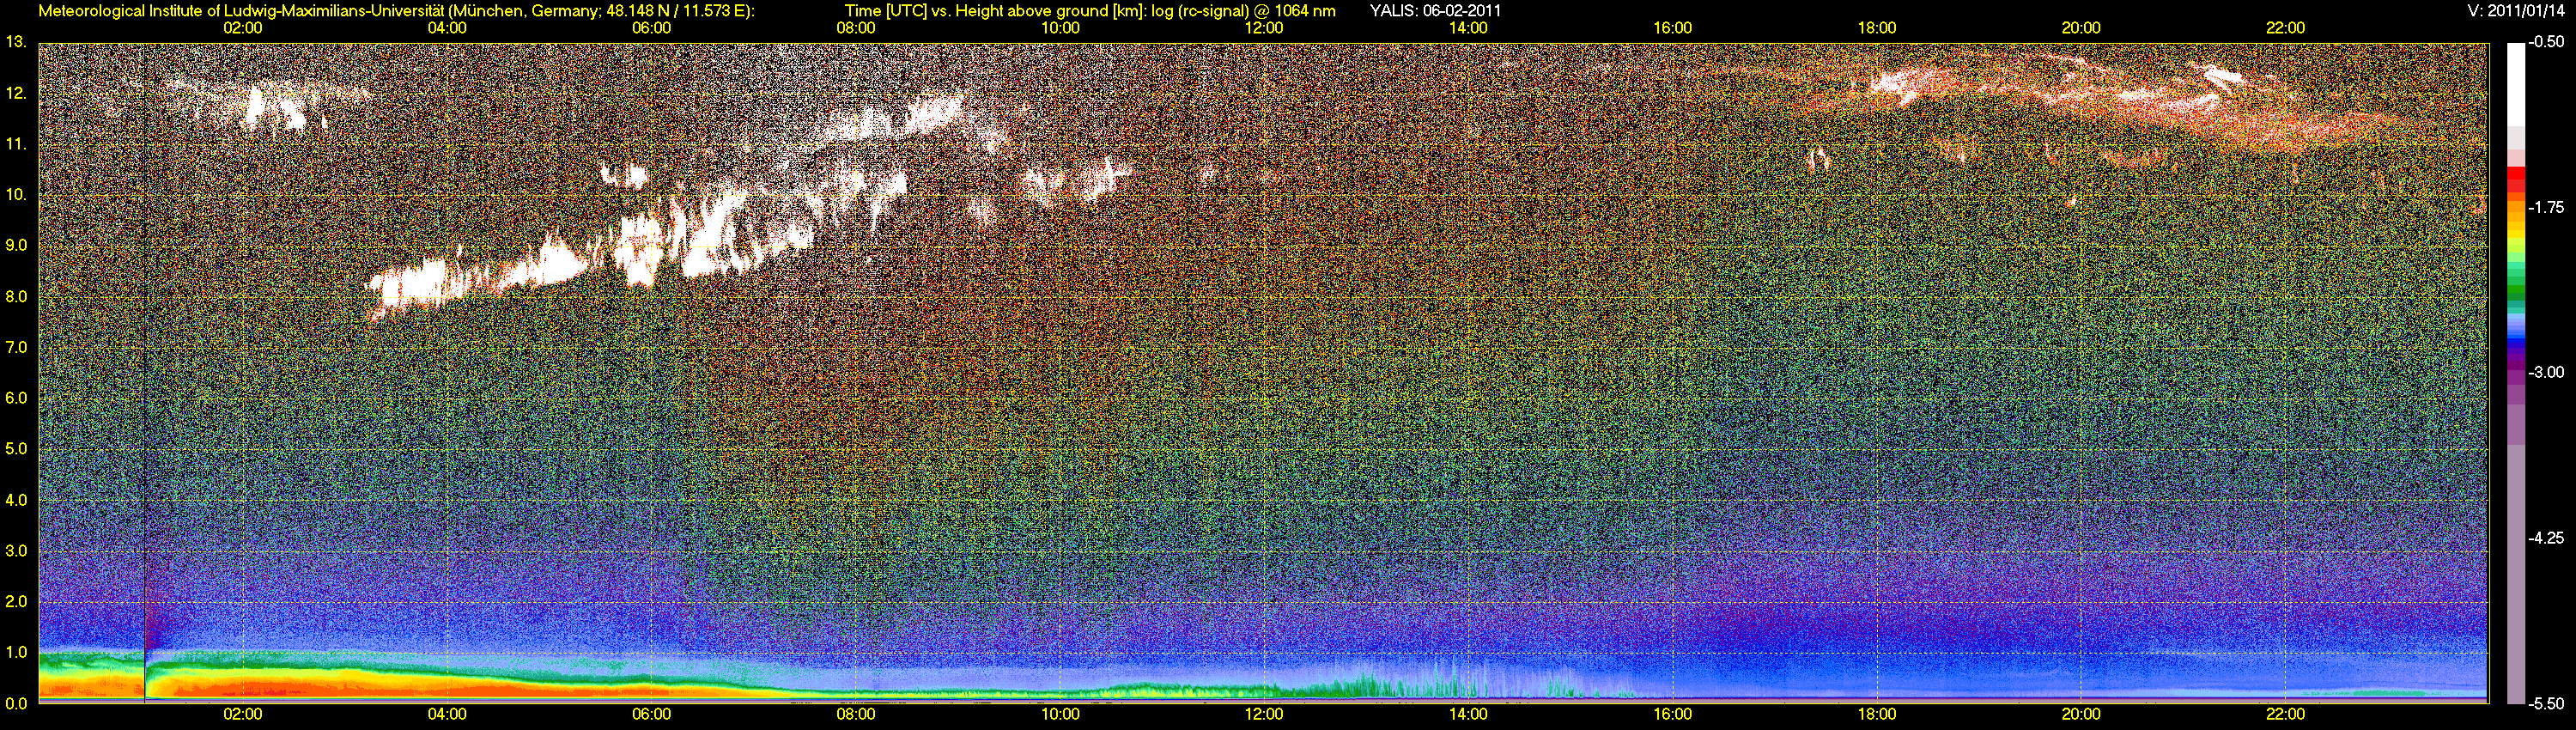Click the 20:00 label on the upper time axis
Viewport: 2576px width, 730px height.
pos(2081,28)
